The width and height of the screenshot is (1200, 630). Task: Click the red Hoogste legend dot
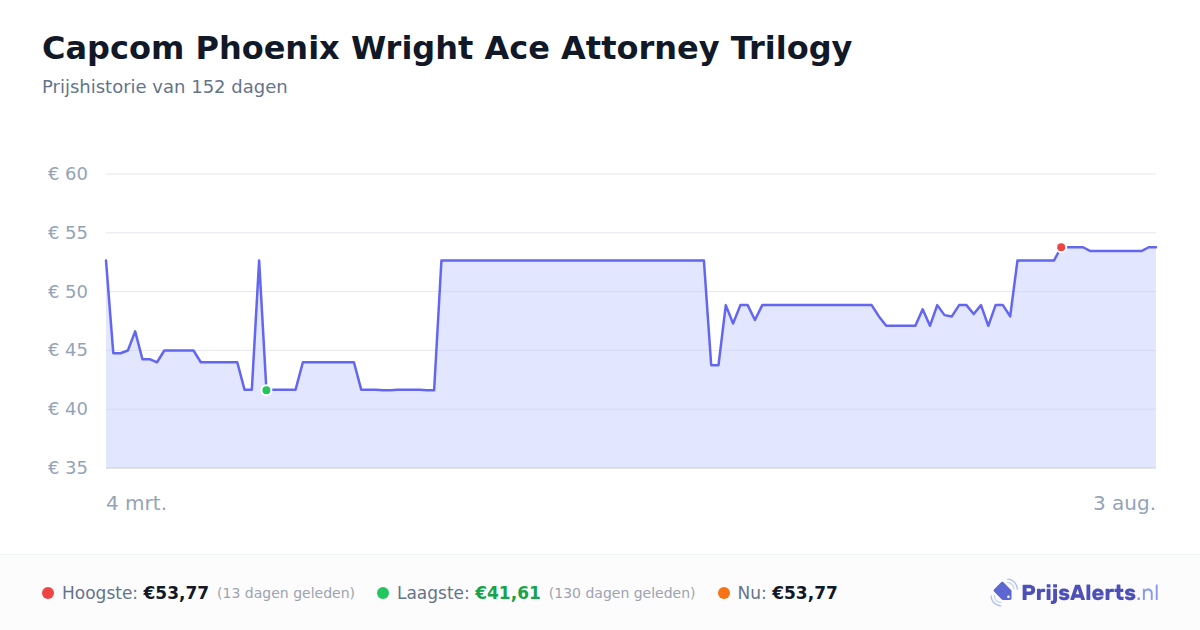(x=48, y=593)
